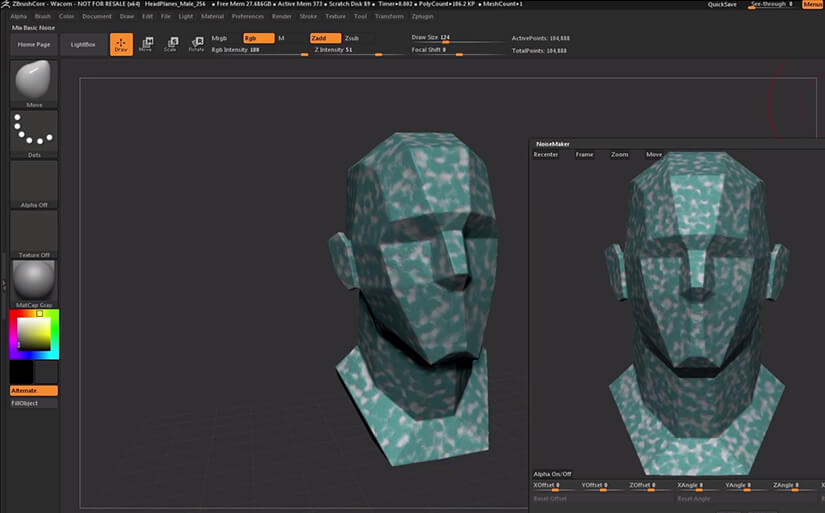Toggle the Alternate color button
The width and height of the screenshot is (825, 513).
coord(34,390)
